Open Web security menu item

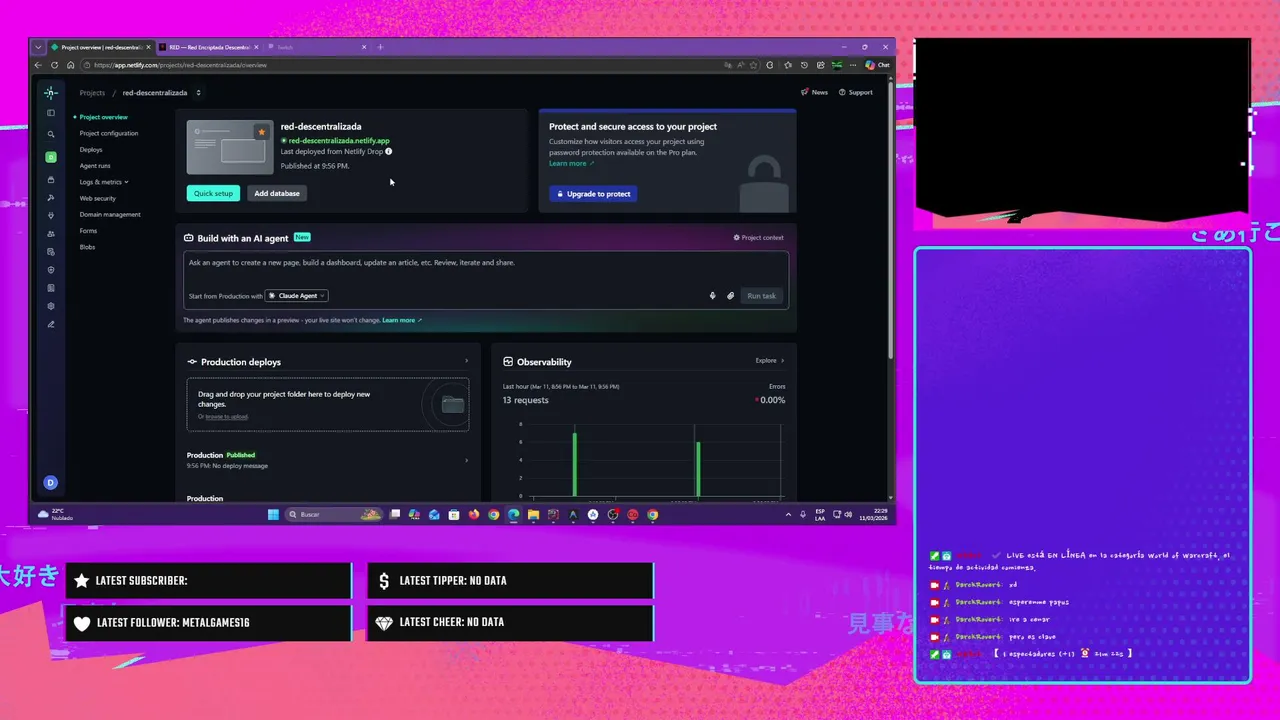pyautogui.click(x=98, y=198)
